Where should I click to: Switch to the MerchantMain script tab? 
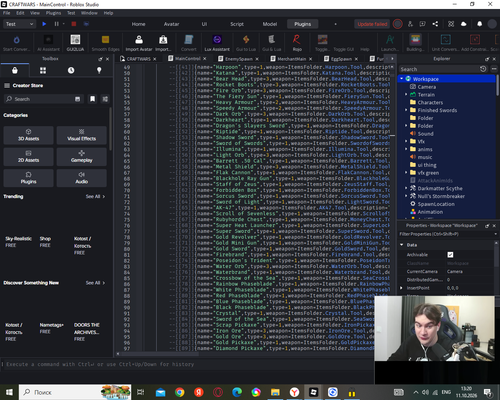coord(292,59)
